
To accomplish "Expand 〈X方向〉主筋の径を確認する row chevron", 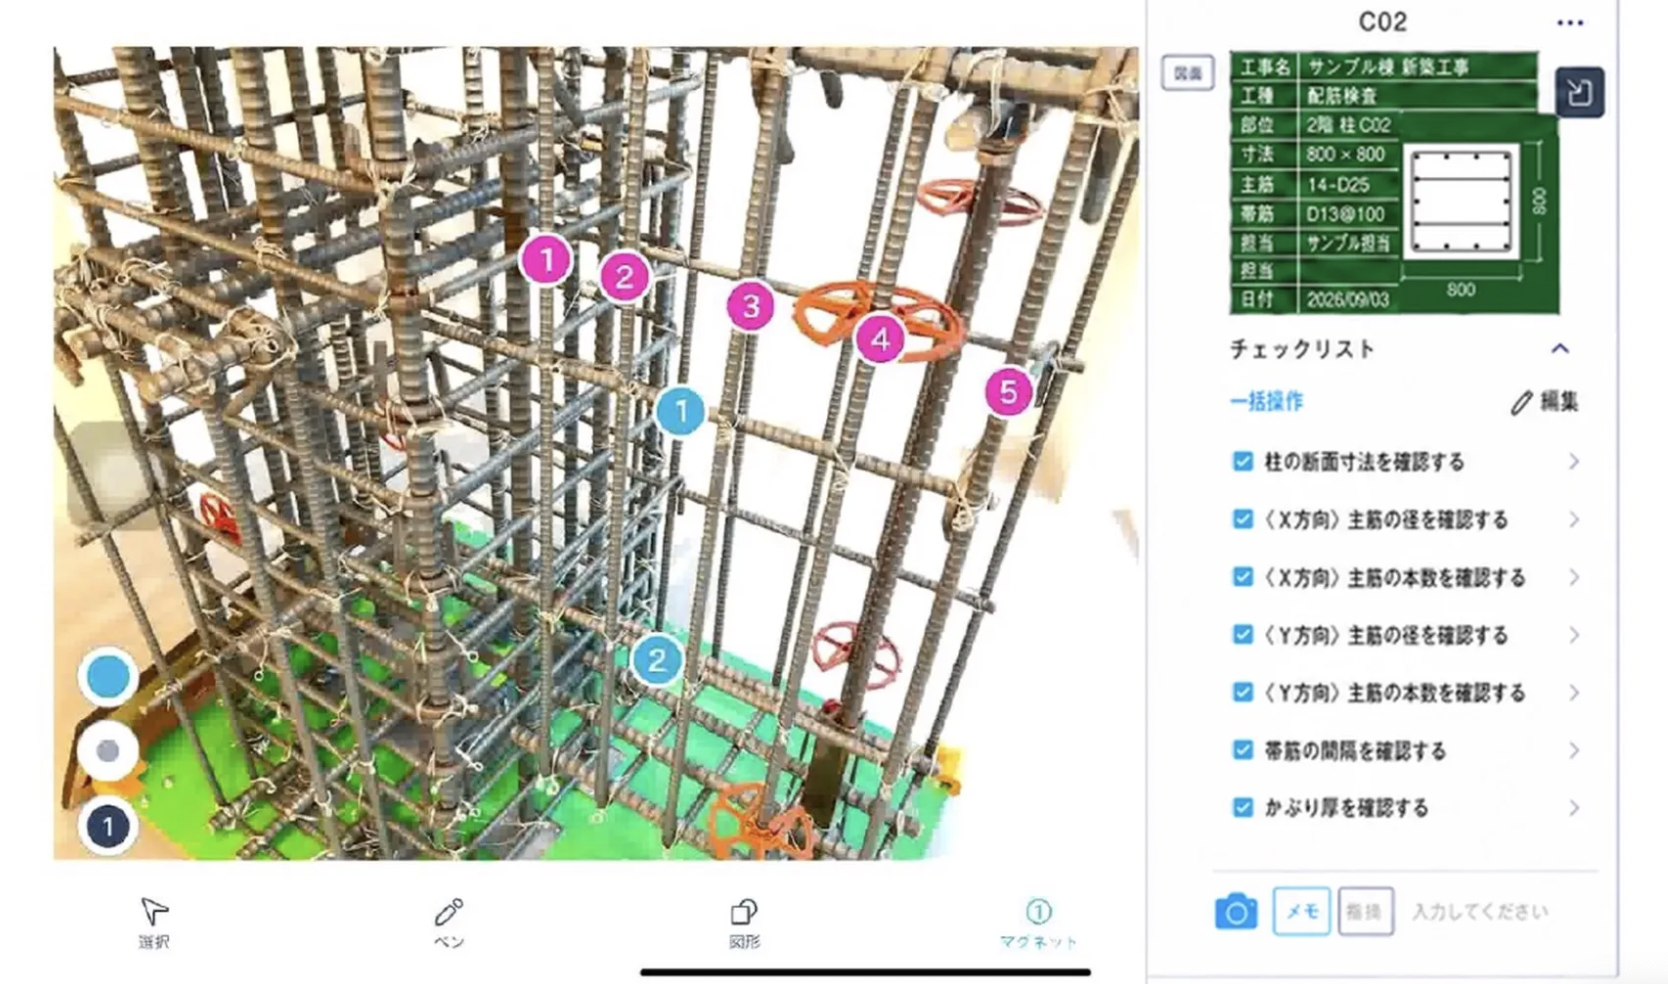I will point(1574,520).
